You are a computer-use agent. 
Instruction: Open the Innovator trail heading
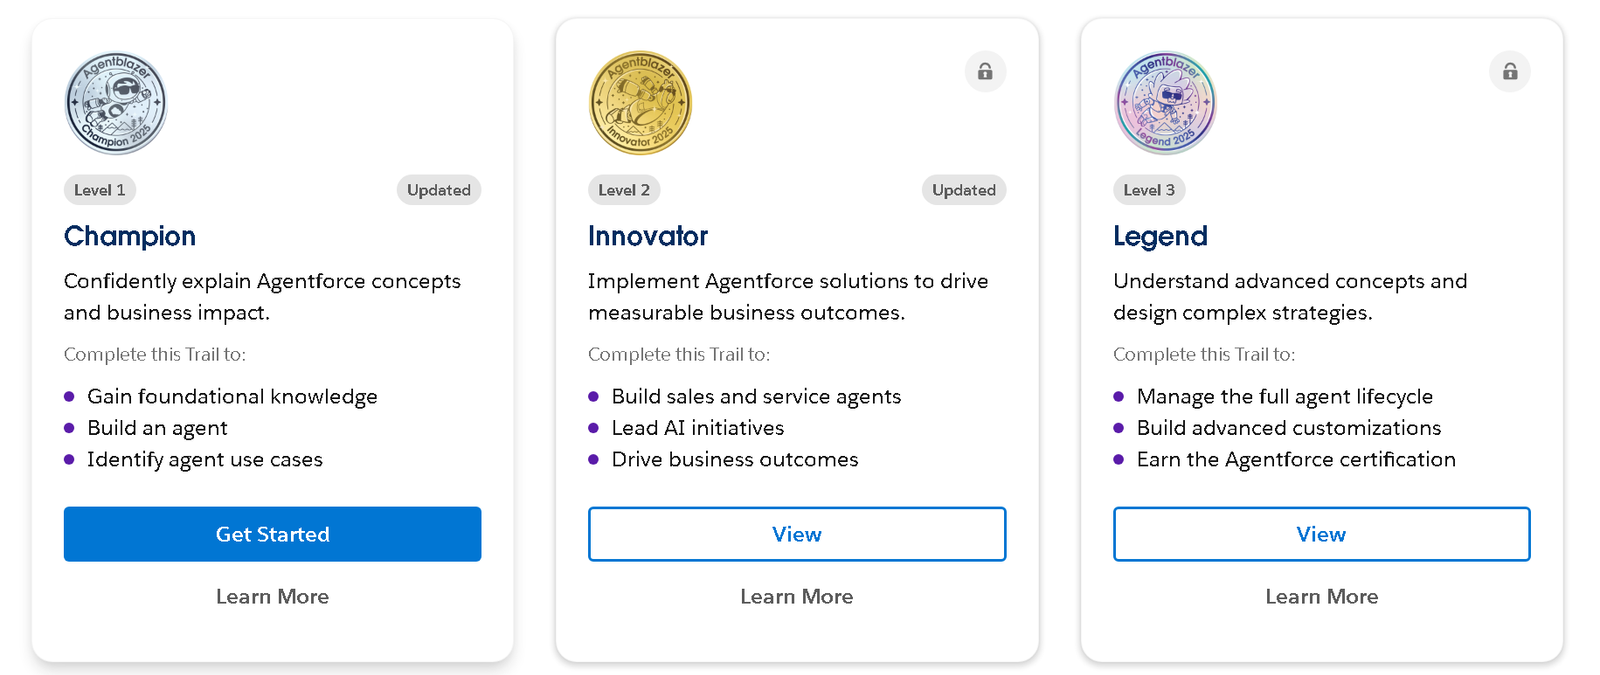[x=648, y=236]
